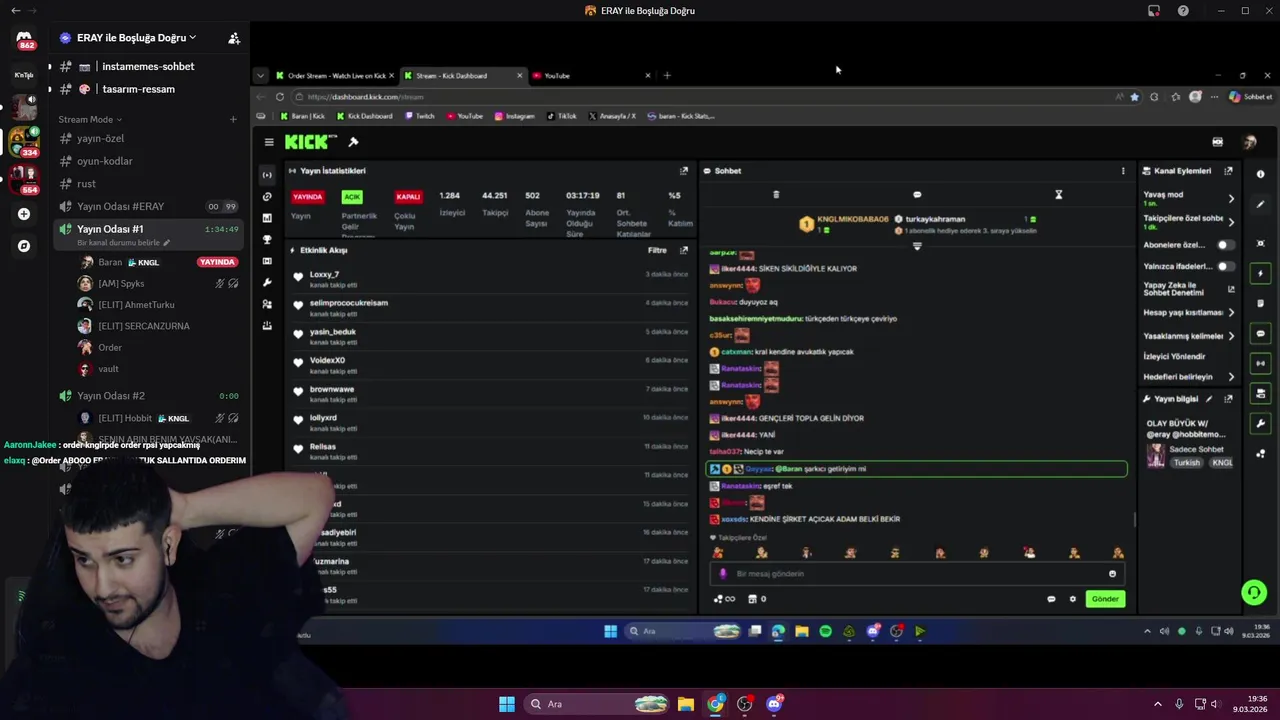
Task: Click the Add a Server plus icon
Action: pyautogui.click(x=24, y=214)
